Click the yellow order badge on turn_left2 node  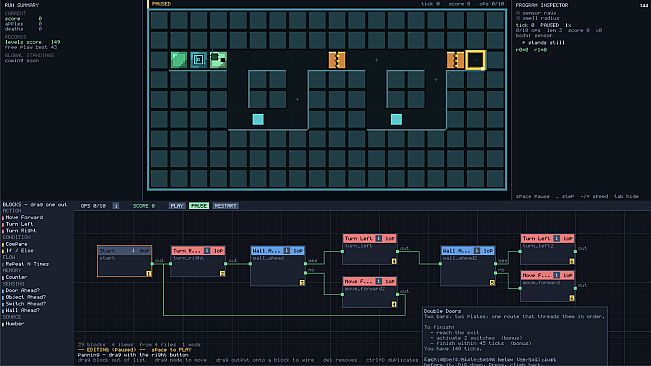[x=572, y=261]
